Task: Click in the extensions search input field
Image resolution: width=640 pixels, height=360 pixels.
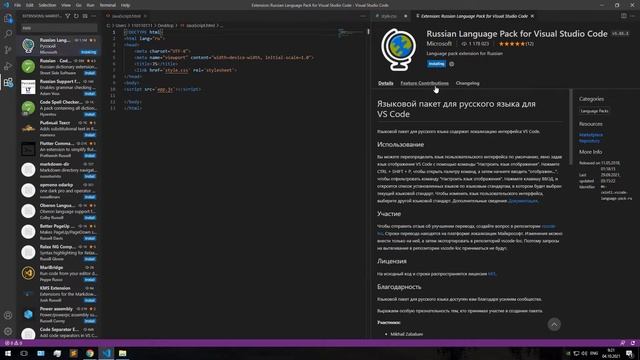Action: click(59, 28)
